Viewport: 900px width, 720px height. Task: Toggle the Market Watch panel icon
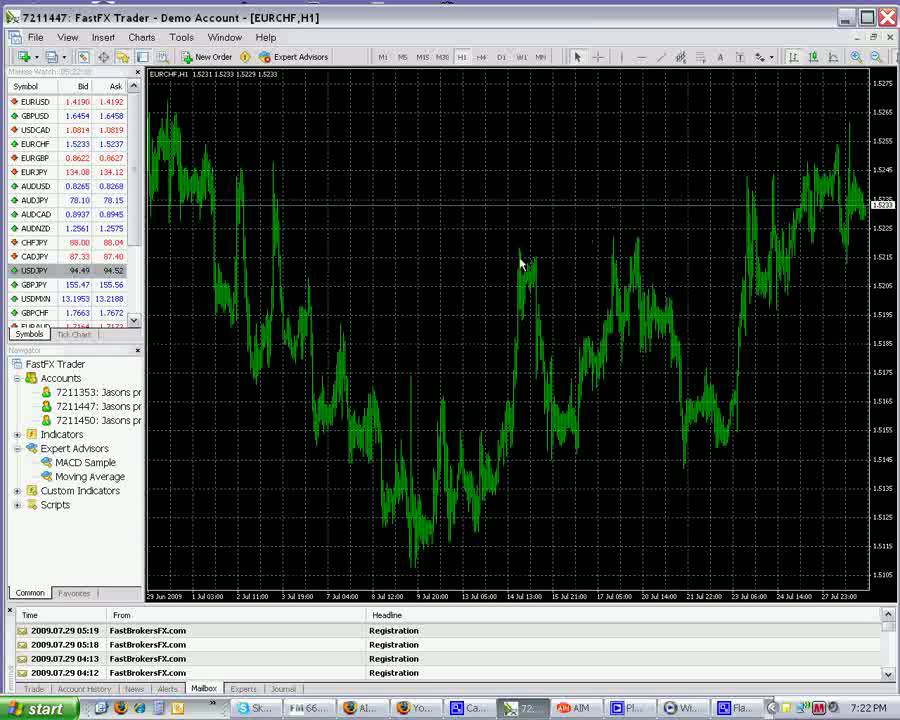84,57
